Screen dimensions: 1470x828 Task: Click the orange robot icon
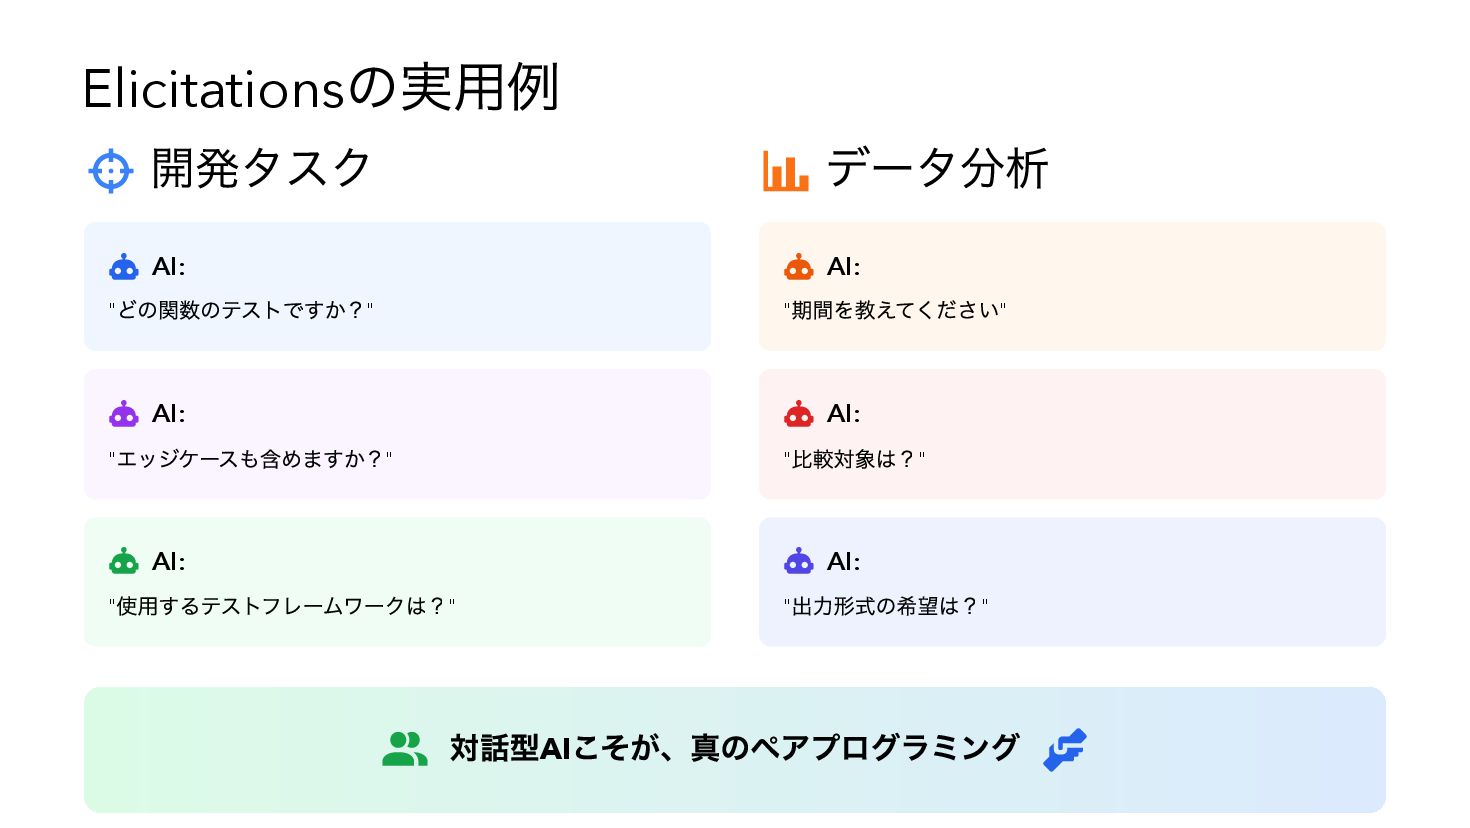coord(799,267)
